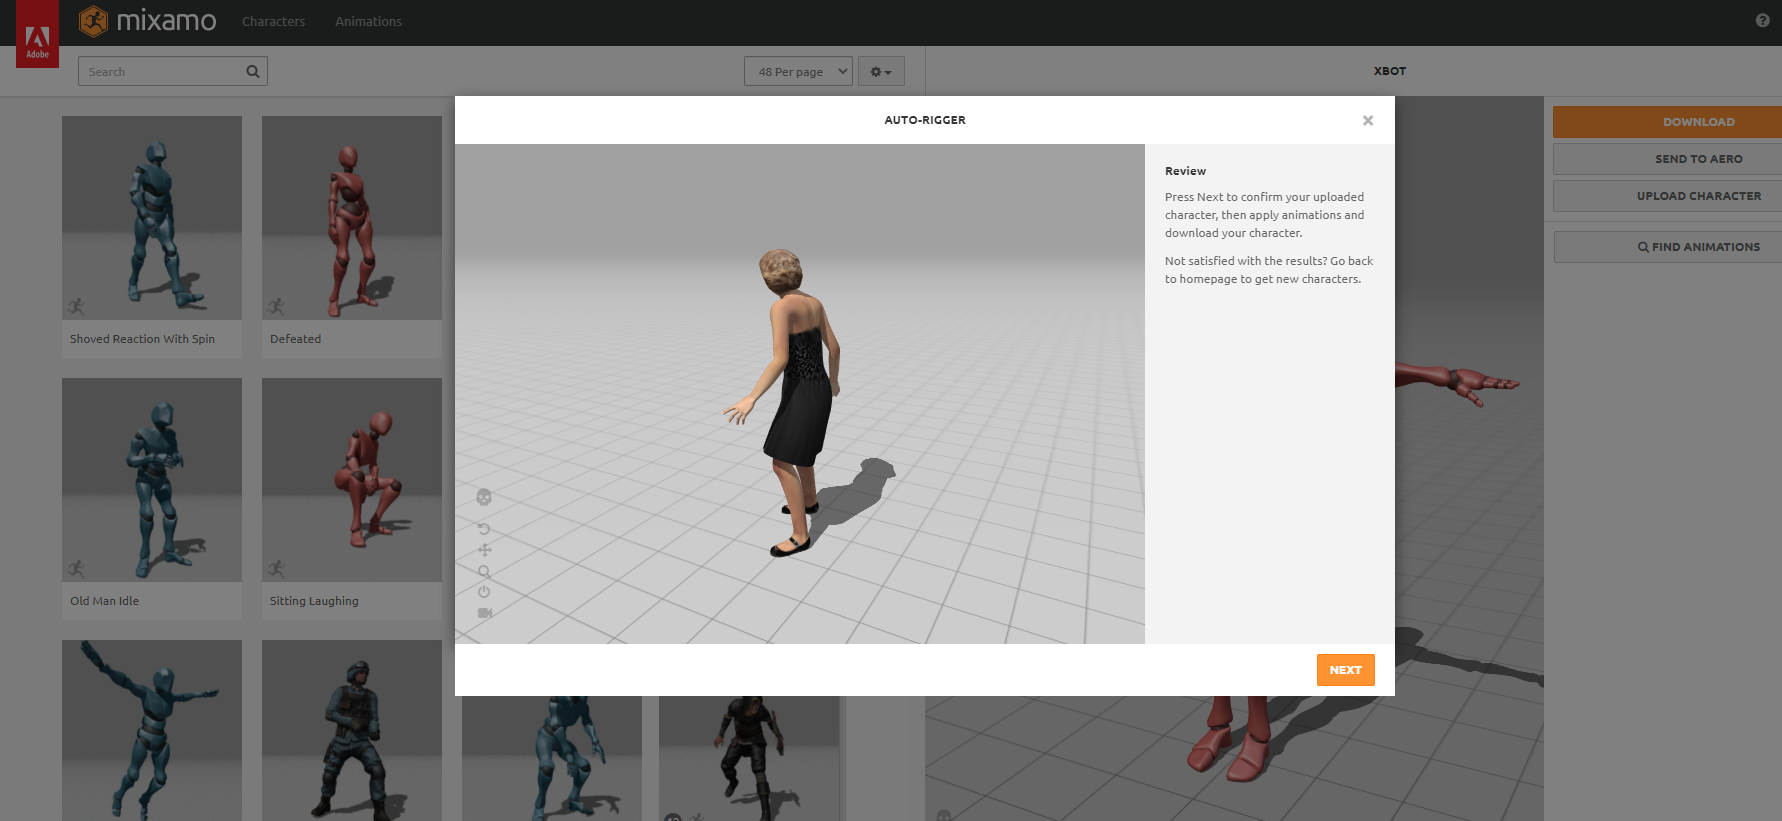Click the Upload Character button
Image resolution: width=1782 pixels, height=821 pixels.
coord(1698,196)
